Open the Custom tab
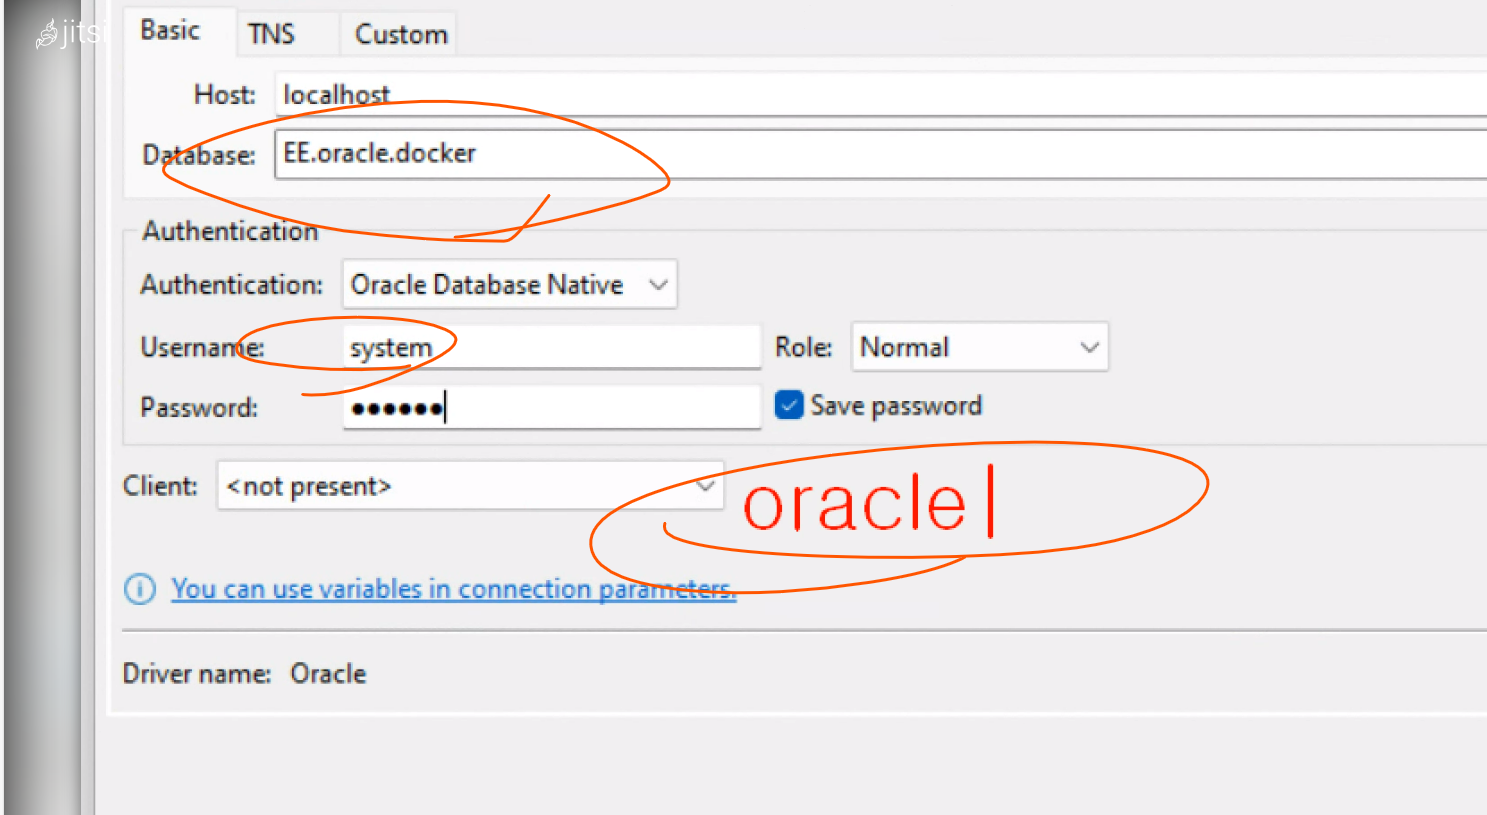 click(400, 34)
